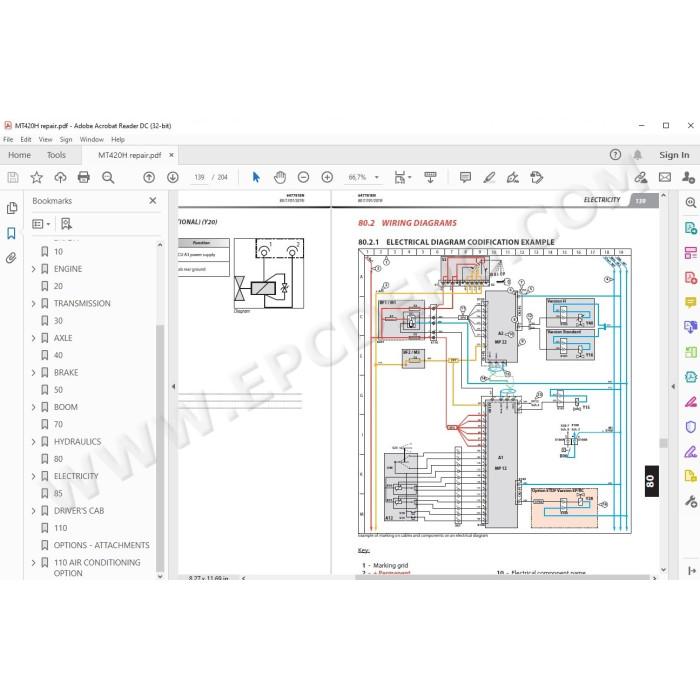Zoom in with the plus icon

click(327, 177)
